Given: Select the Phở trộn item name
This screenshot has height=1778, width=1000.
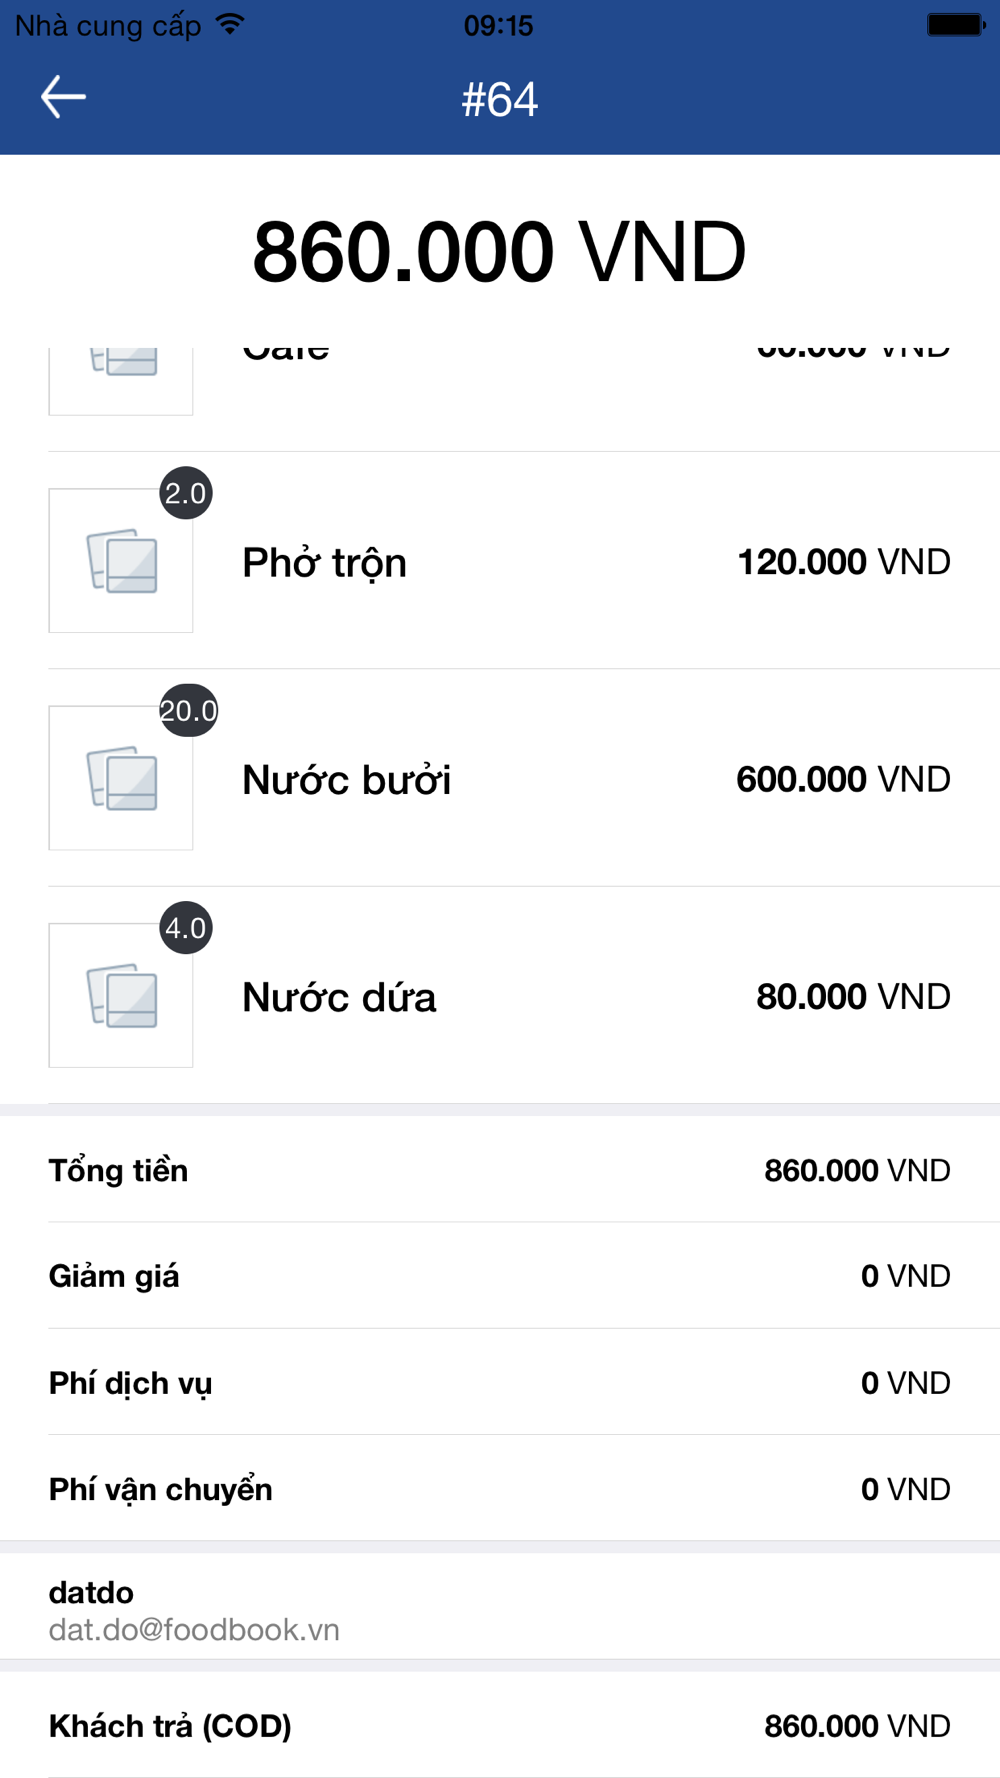Looking at the screenshot, I should click(324, 563).
